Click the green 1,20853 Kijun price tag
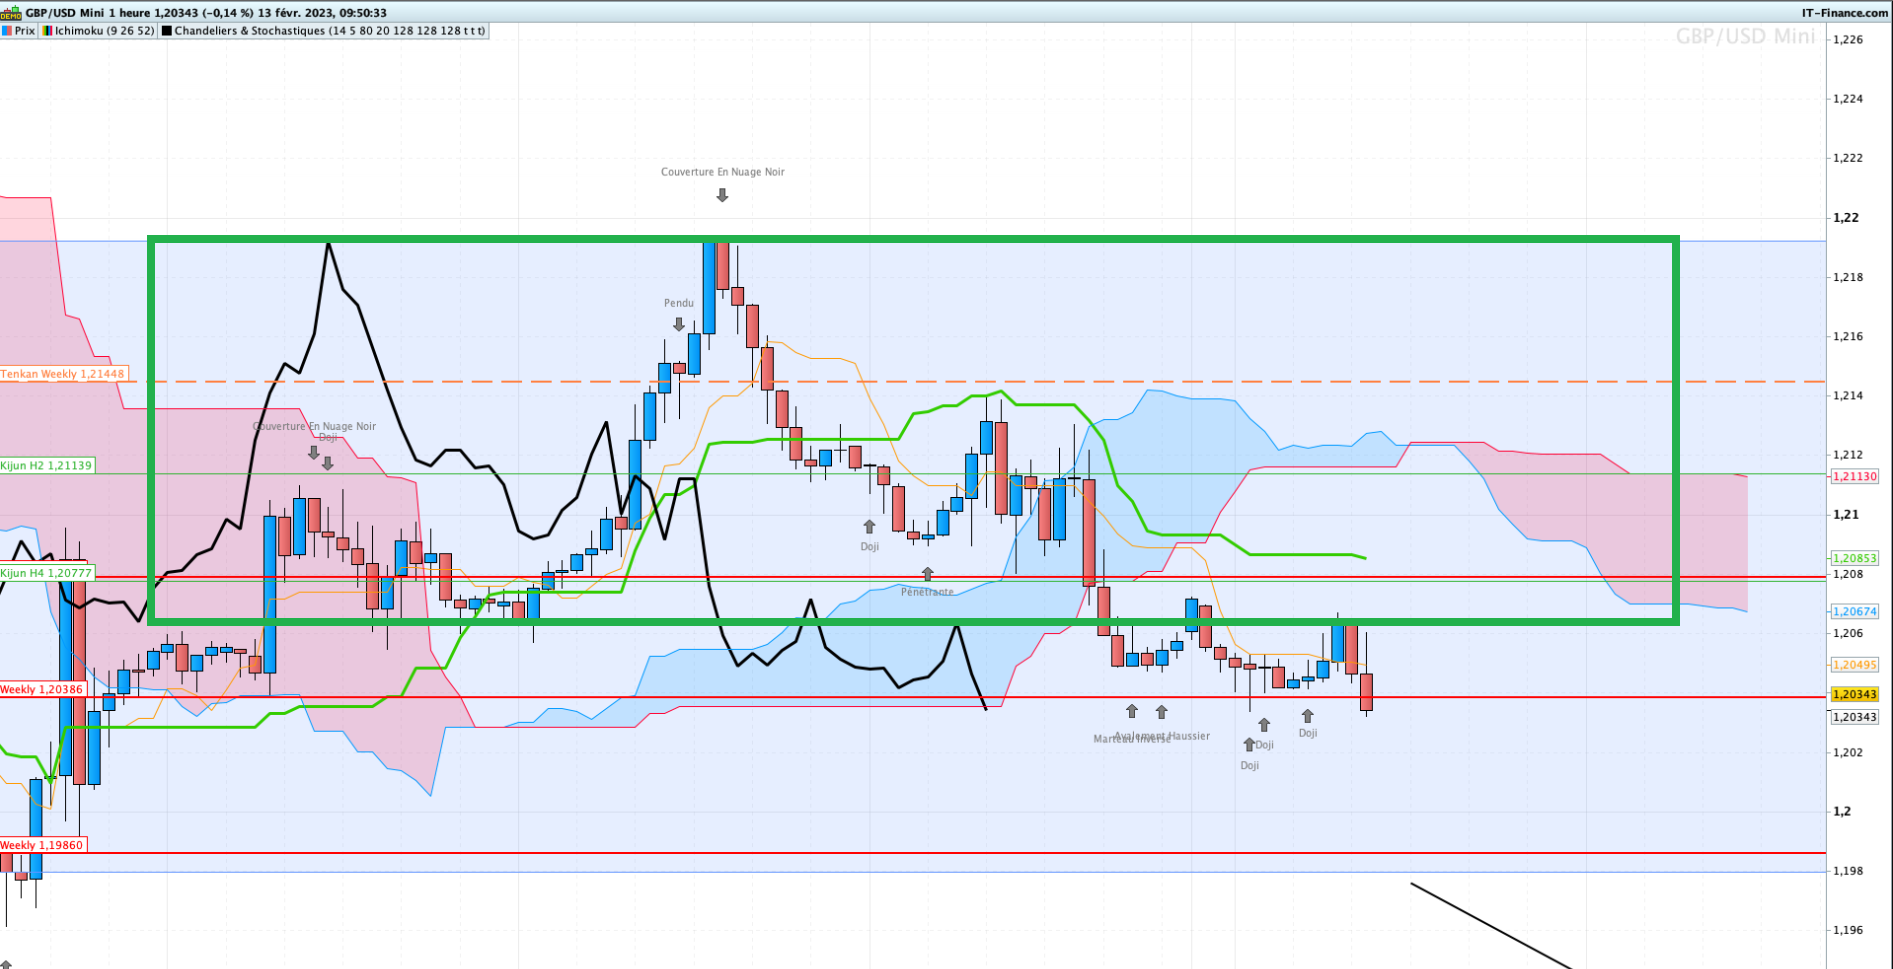The image size is (1893, 969). pos(1854,558)
